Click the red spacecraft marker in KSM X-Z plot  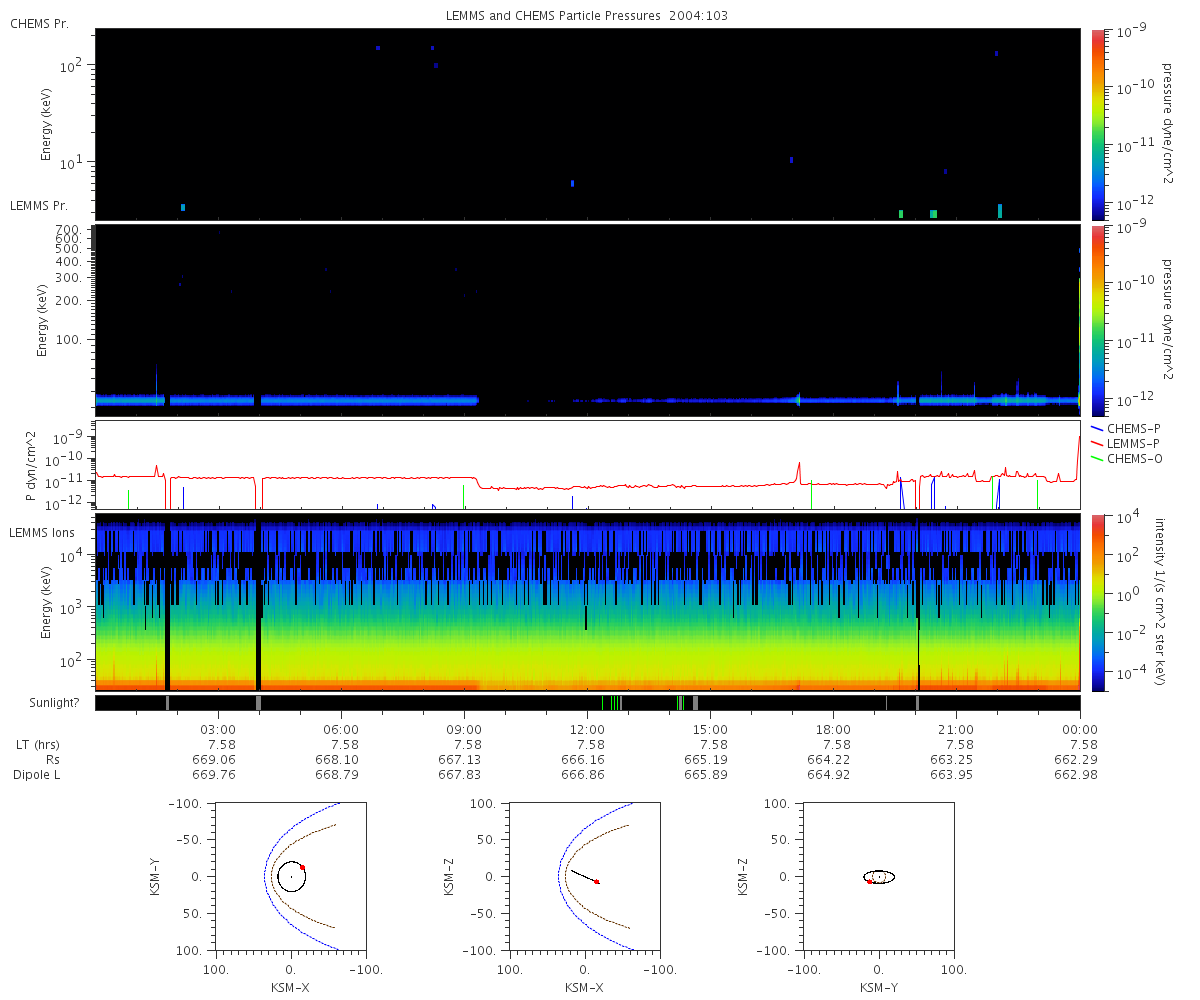597,882
